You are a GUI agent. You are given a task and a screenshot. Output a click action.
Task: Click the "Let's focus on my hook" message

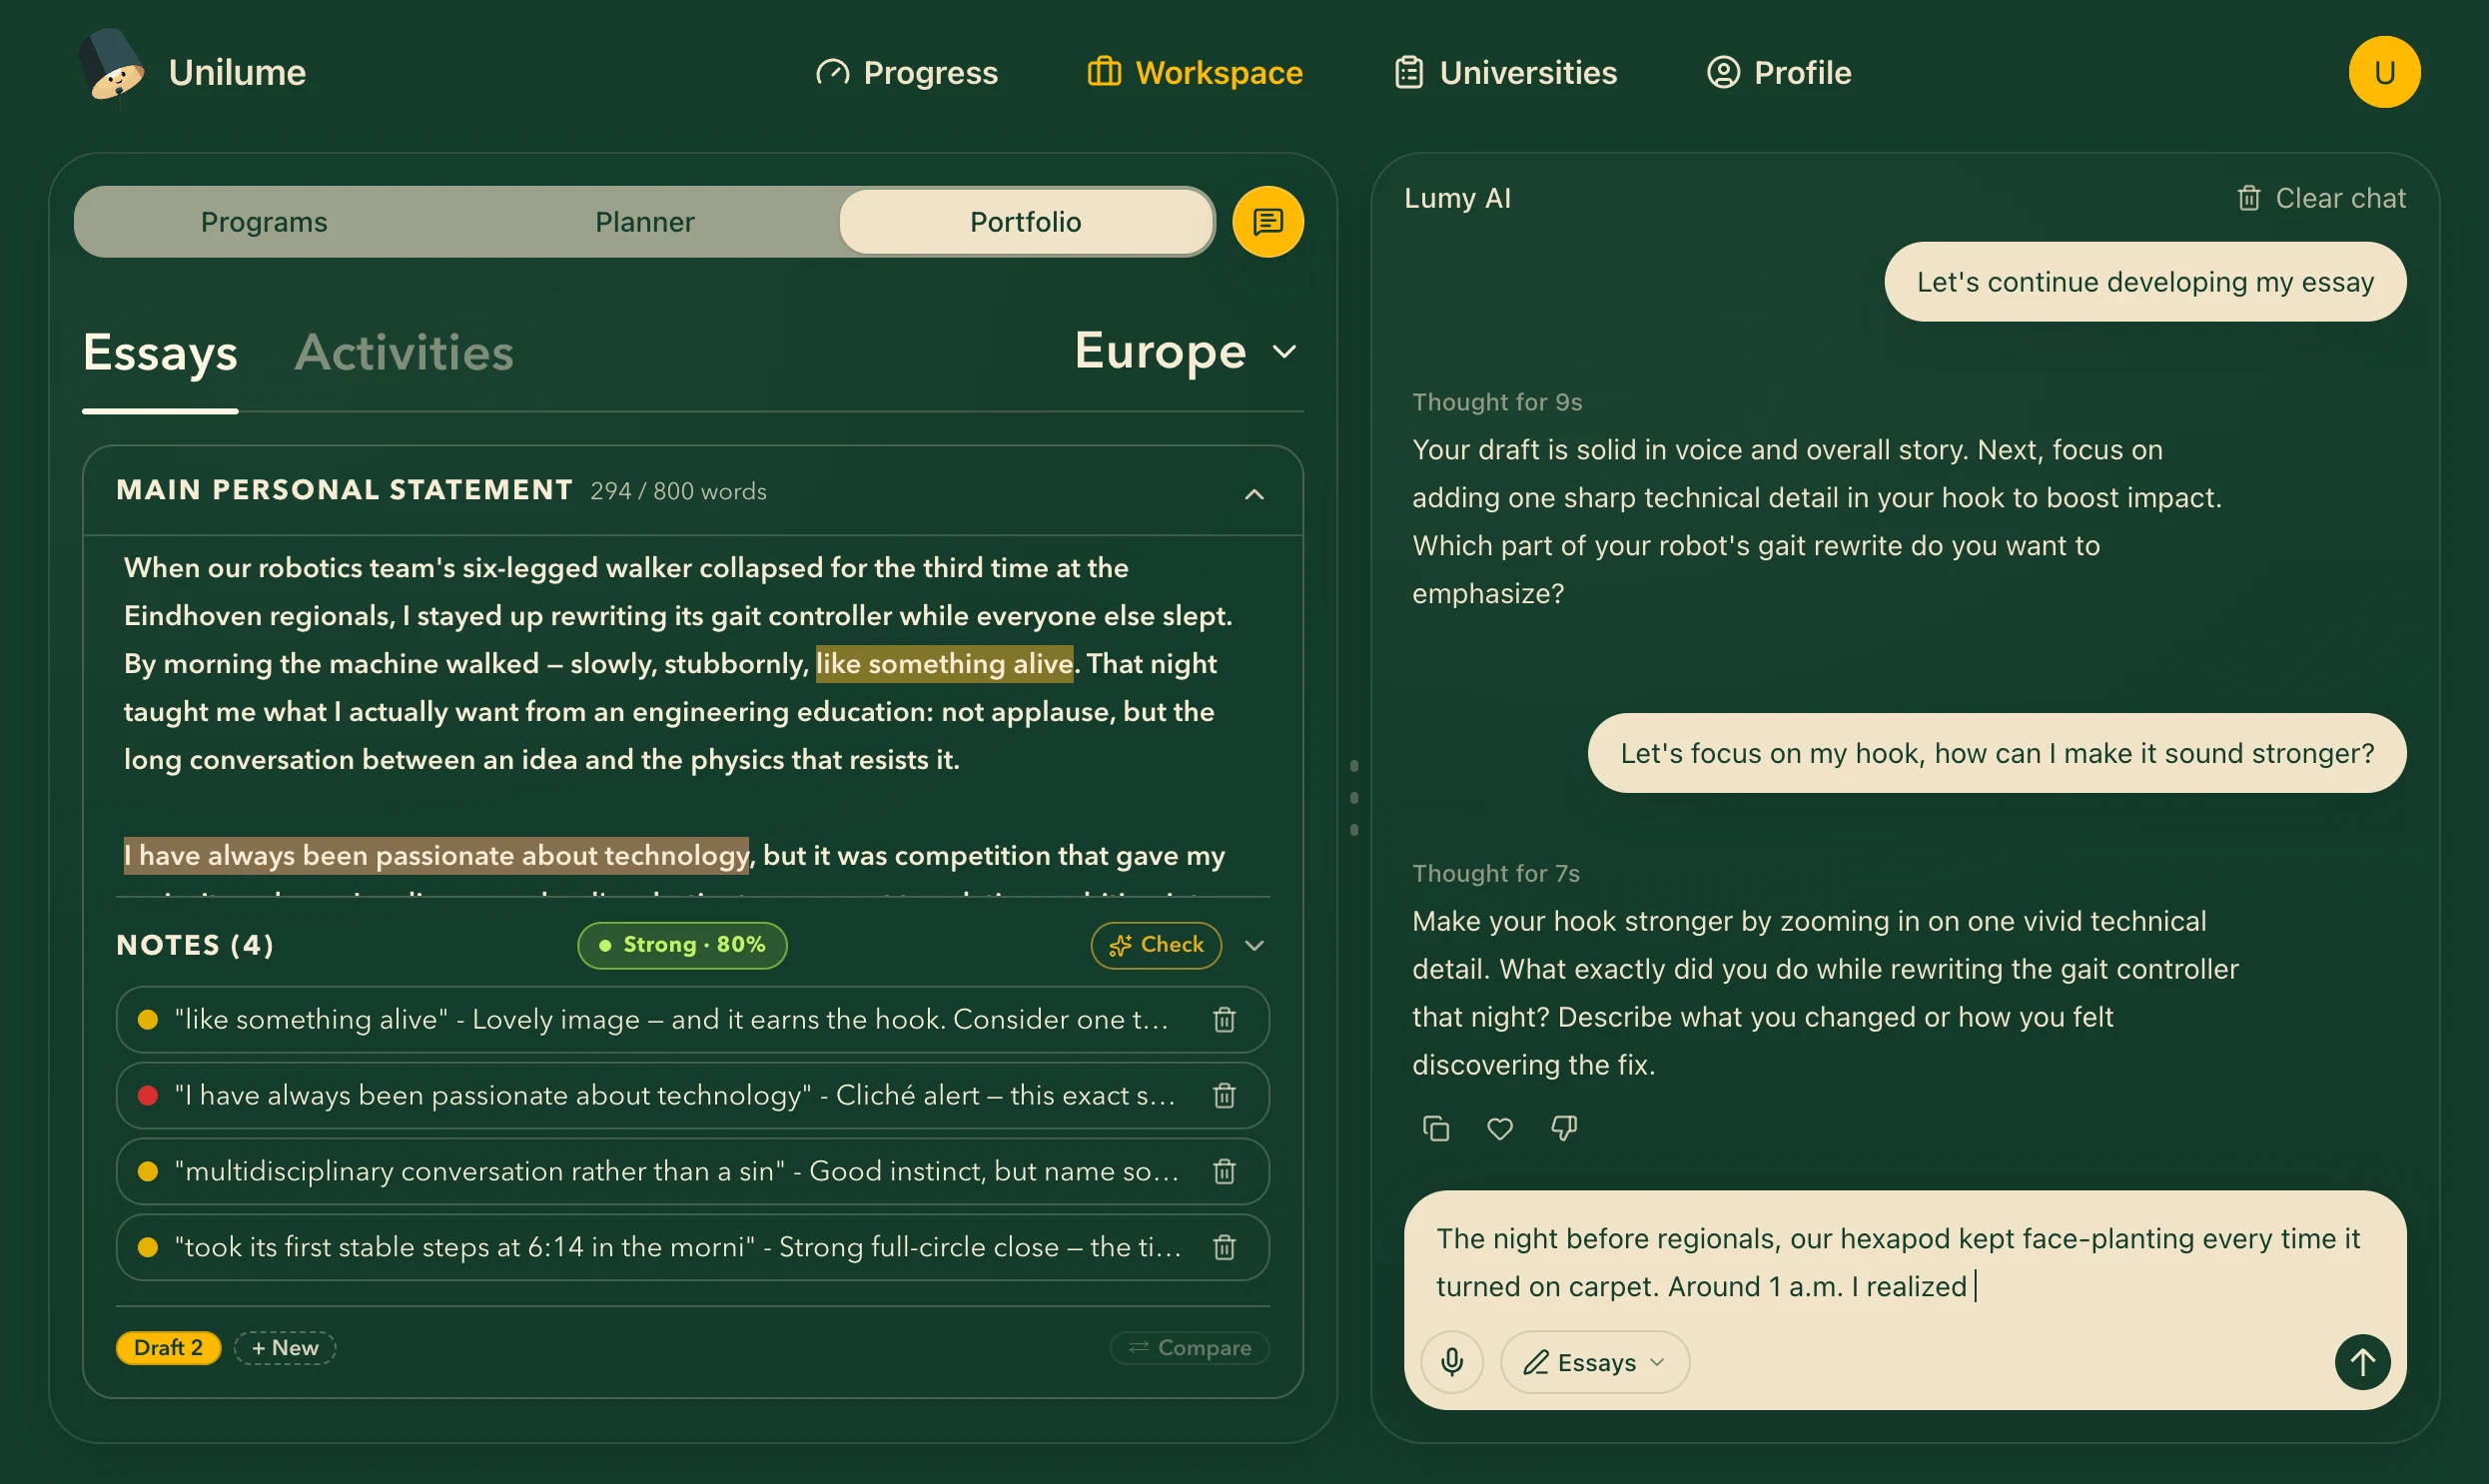tap(1996, 752)
